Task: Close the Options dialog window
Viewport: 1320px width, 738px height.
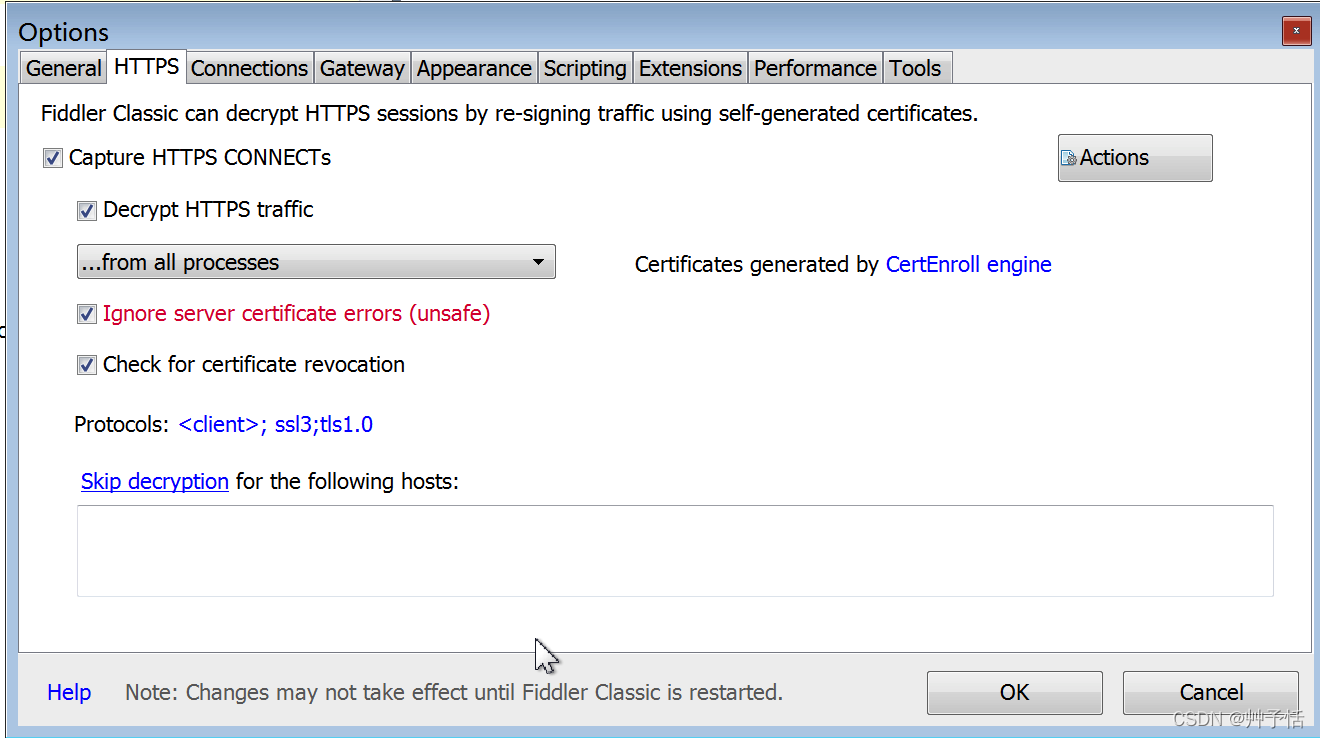Action: [x=1297, y=32]
